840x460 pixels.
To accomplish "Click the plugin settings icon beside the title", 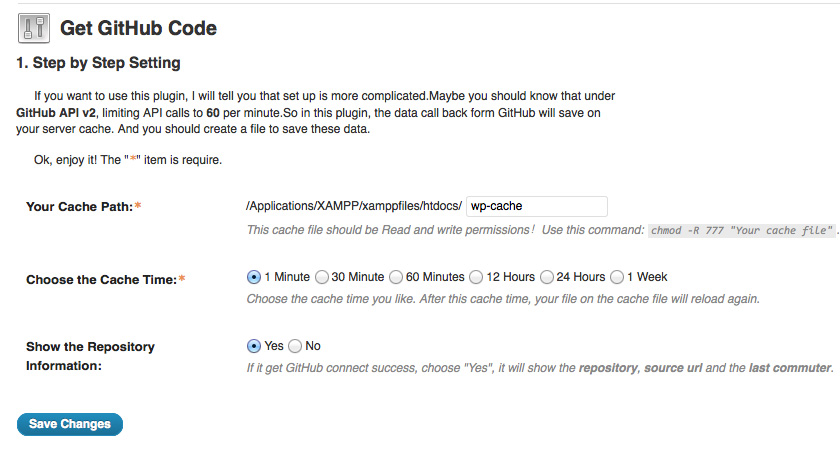I will pyautogui.click(x=35, y=28).
